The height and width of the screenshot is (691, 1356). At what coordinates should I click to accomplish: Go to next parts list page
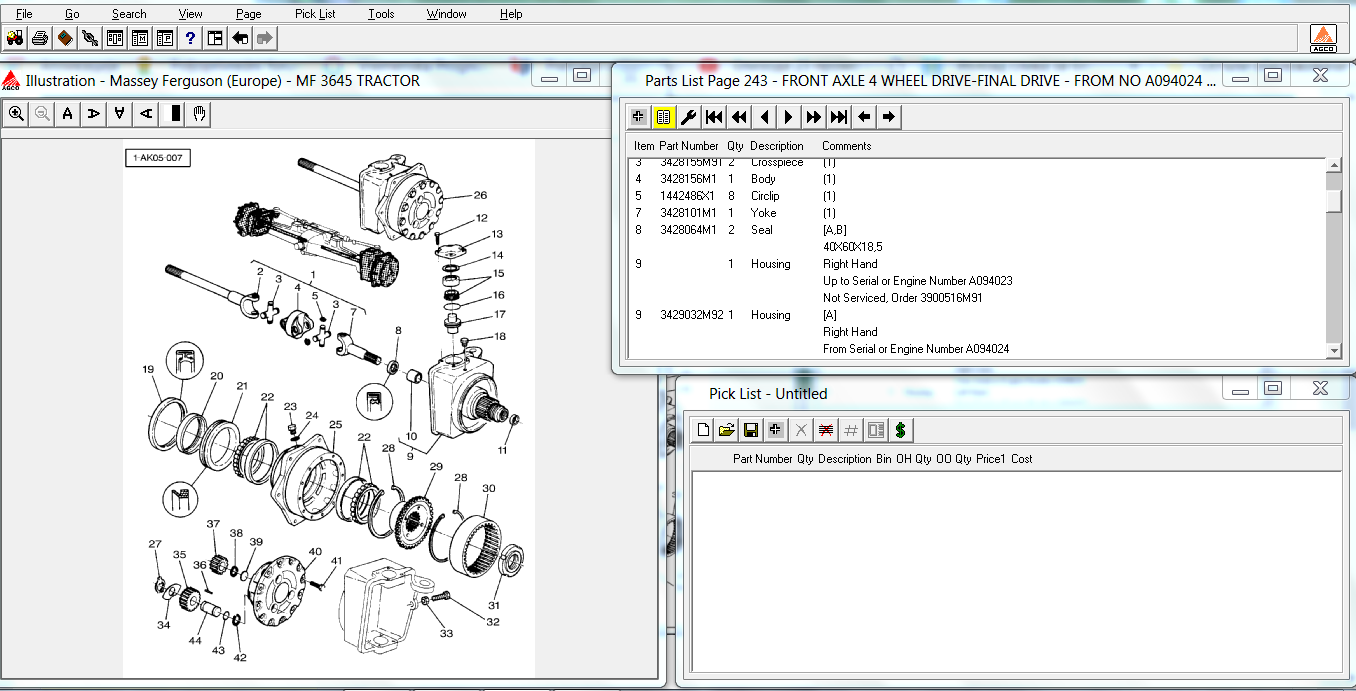pyautogui.click(x=789, y=117)
